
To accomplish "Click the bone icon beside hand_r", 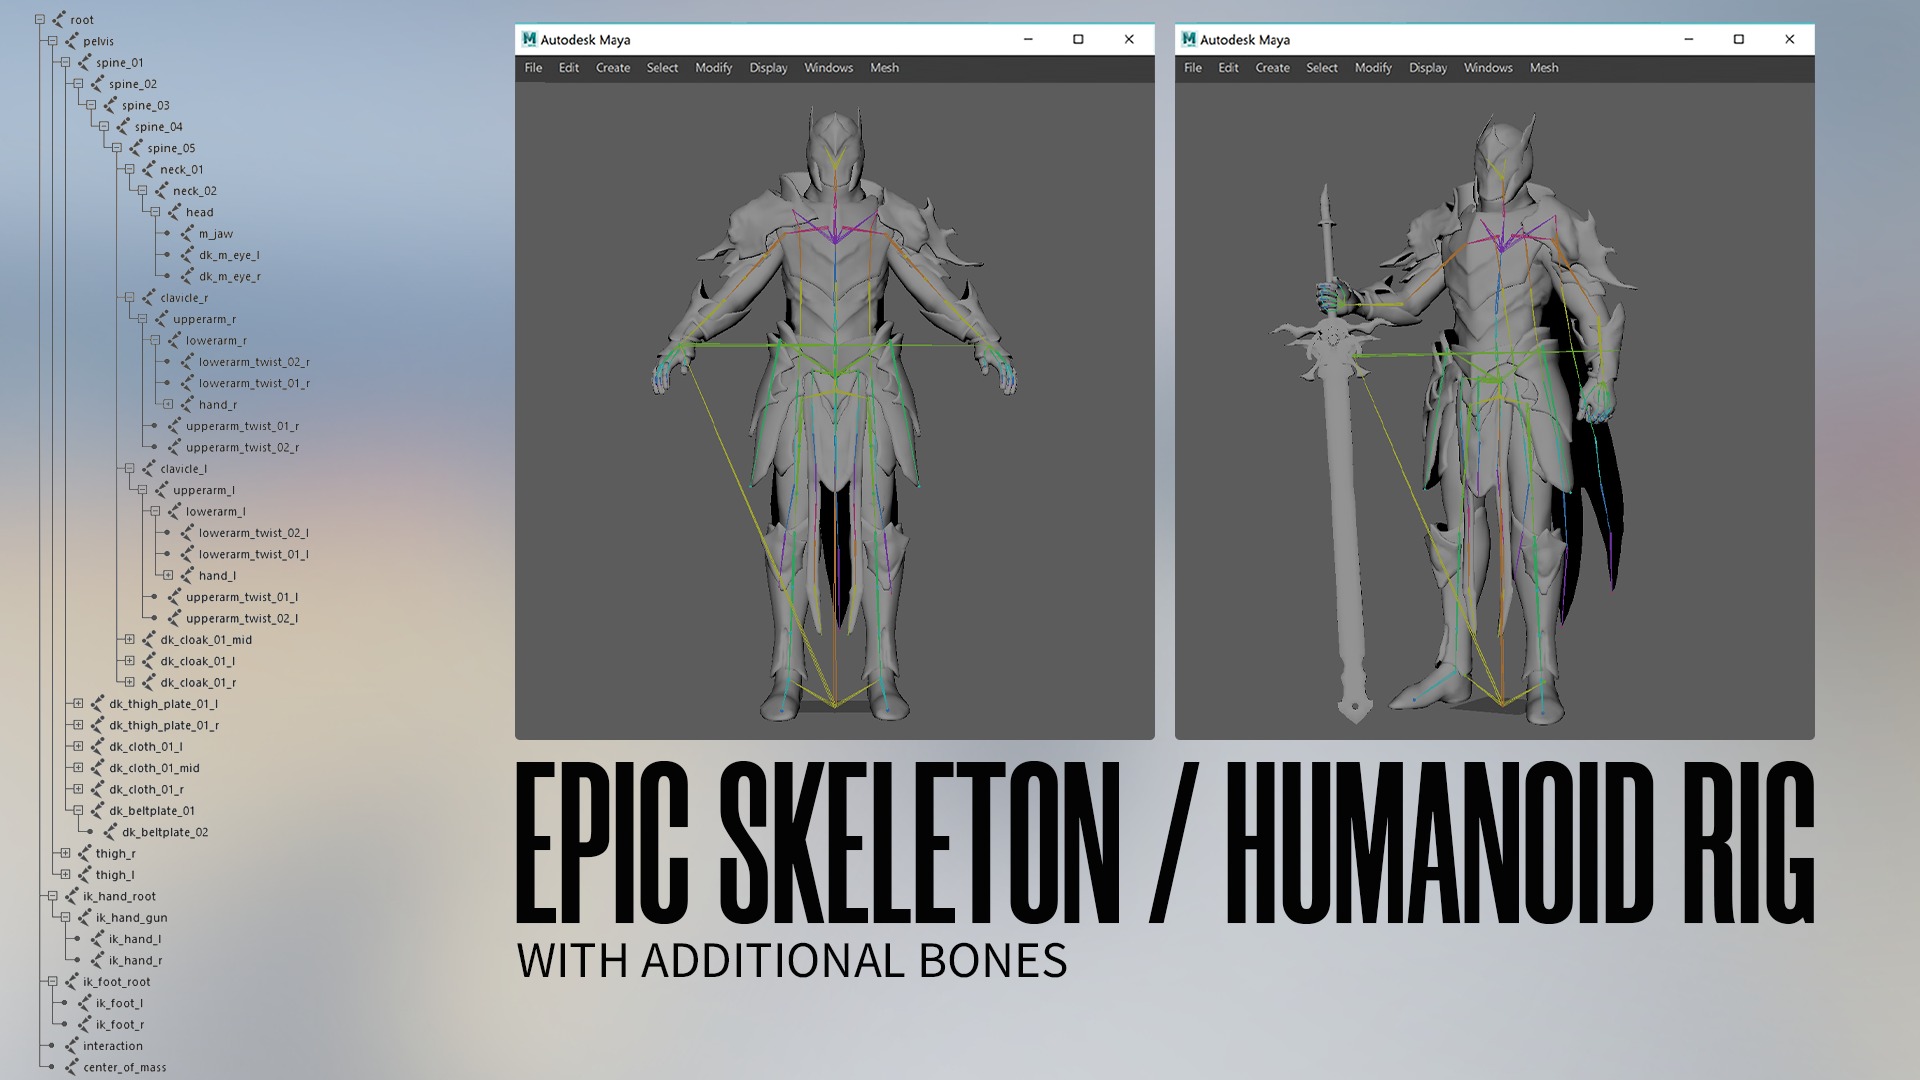I will click(187, 405).
